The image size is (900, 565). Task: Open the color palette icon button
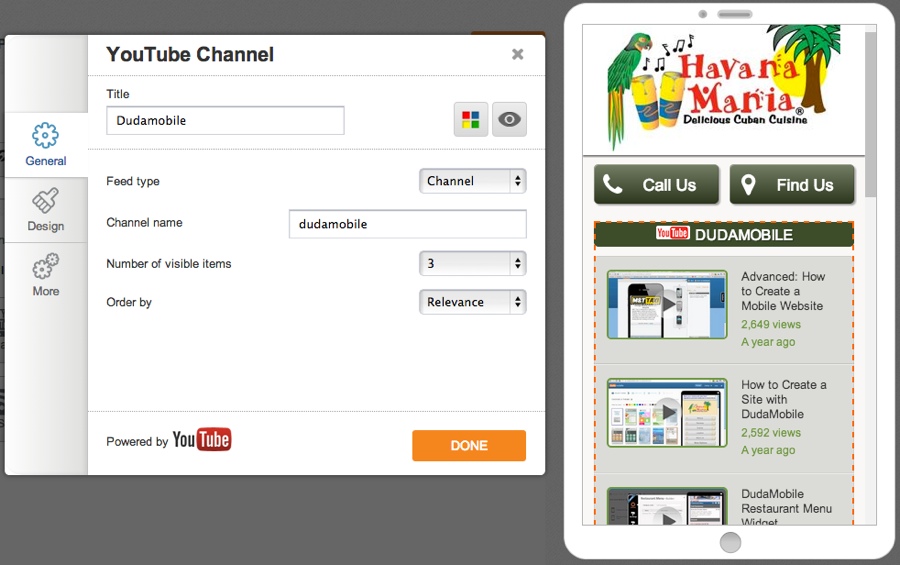click(471, 119)
